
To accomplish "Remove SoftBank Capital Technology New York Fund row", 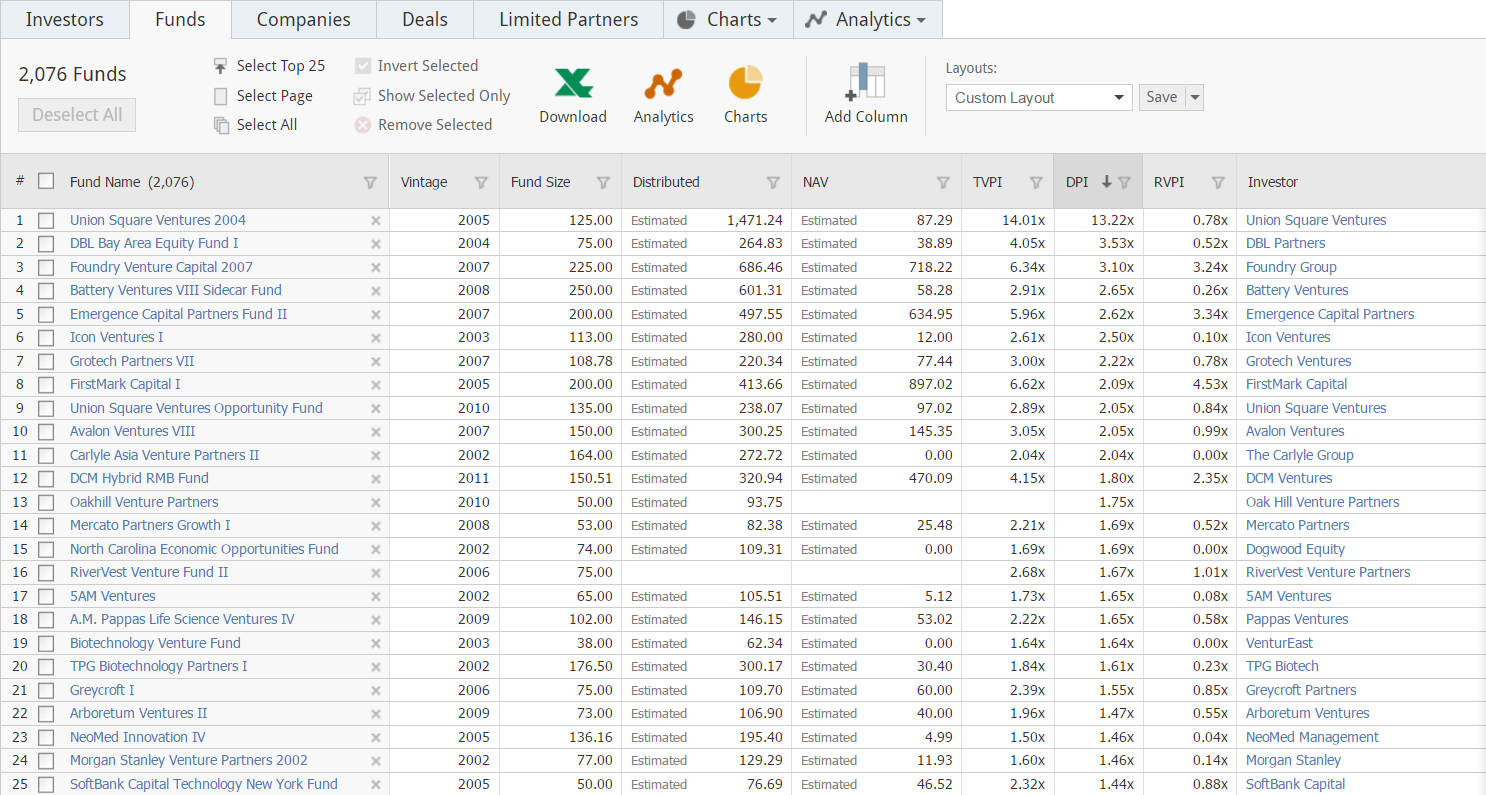I will pyautogui.click(x=376, y=785).
